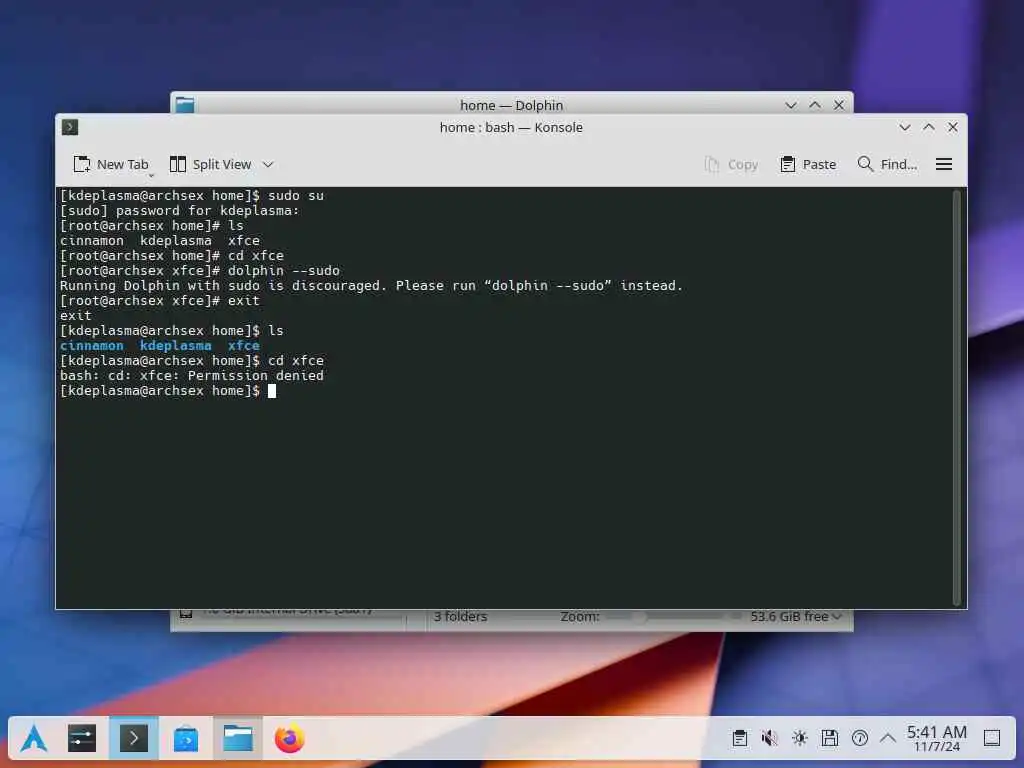
Task: Open the Discover software store
Action: coord(186,739)
